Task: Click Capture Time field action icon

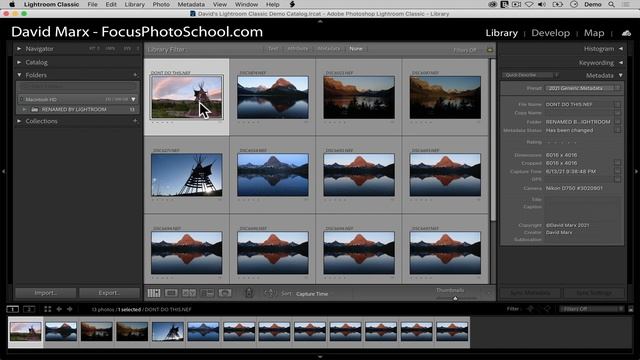Action: click(618, 171)
